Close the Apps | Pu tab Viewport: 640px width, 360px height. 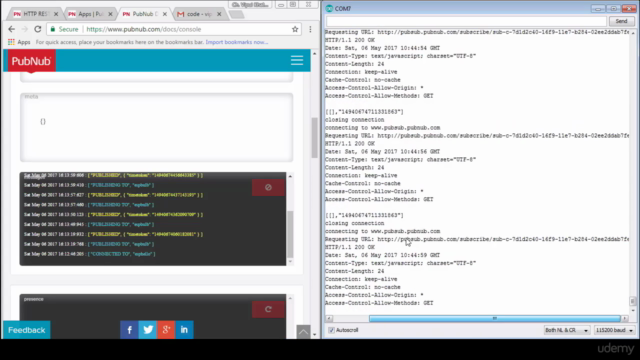[110, 14]
